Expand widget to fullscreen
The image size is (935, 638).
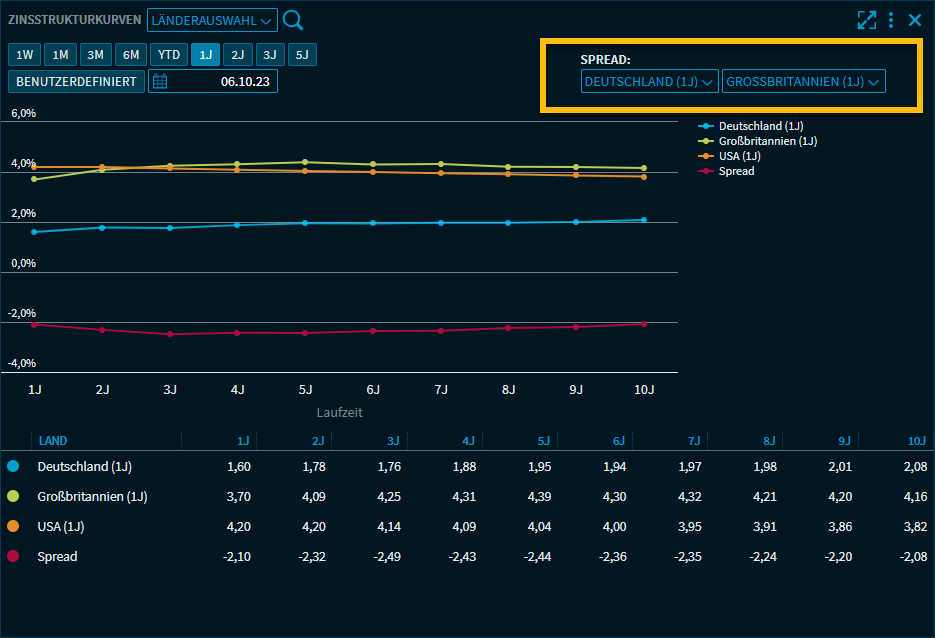click(866, 20)
